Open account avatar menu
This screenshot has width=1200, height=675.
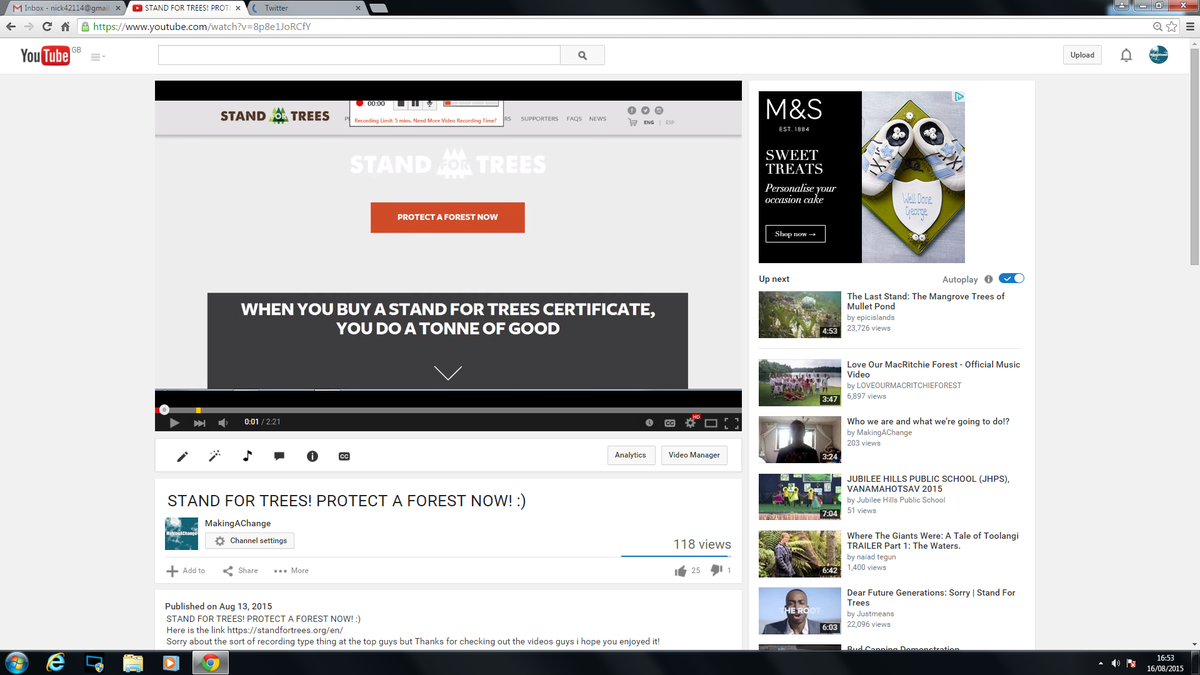coord(1158,55)
